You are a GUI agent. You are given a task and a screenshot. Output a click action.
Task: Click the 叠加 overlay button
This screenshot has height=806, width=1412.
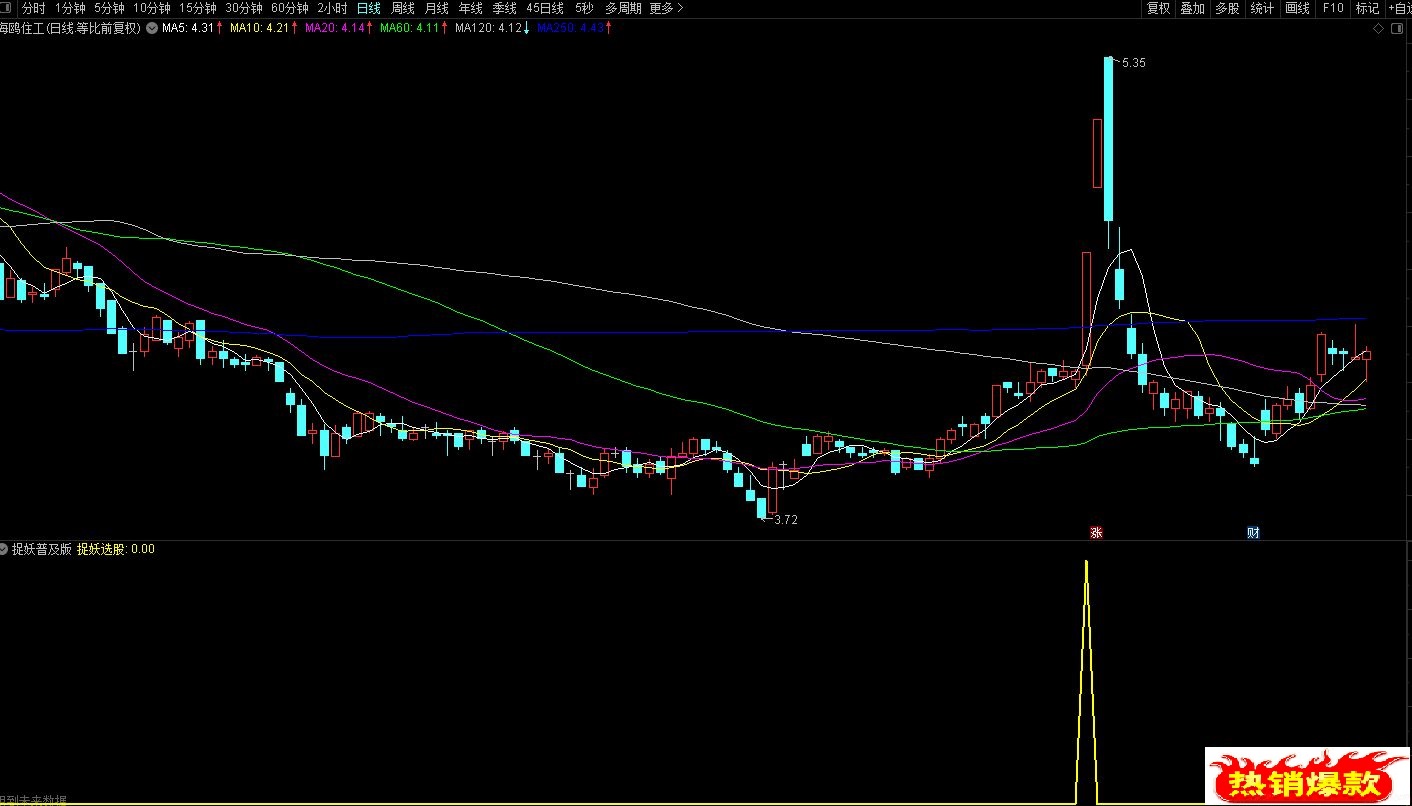click(1192, 8)
